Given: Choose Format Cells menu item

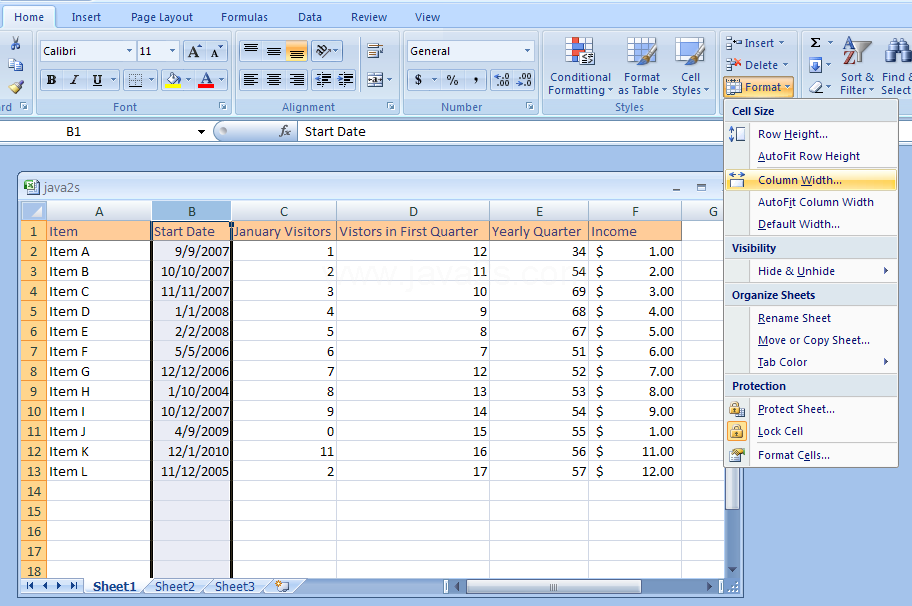Looking at the screenshot, I should pos(810,455).
